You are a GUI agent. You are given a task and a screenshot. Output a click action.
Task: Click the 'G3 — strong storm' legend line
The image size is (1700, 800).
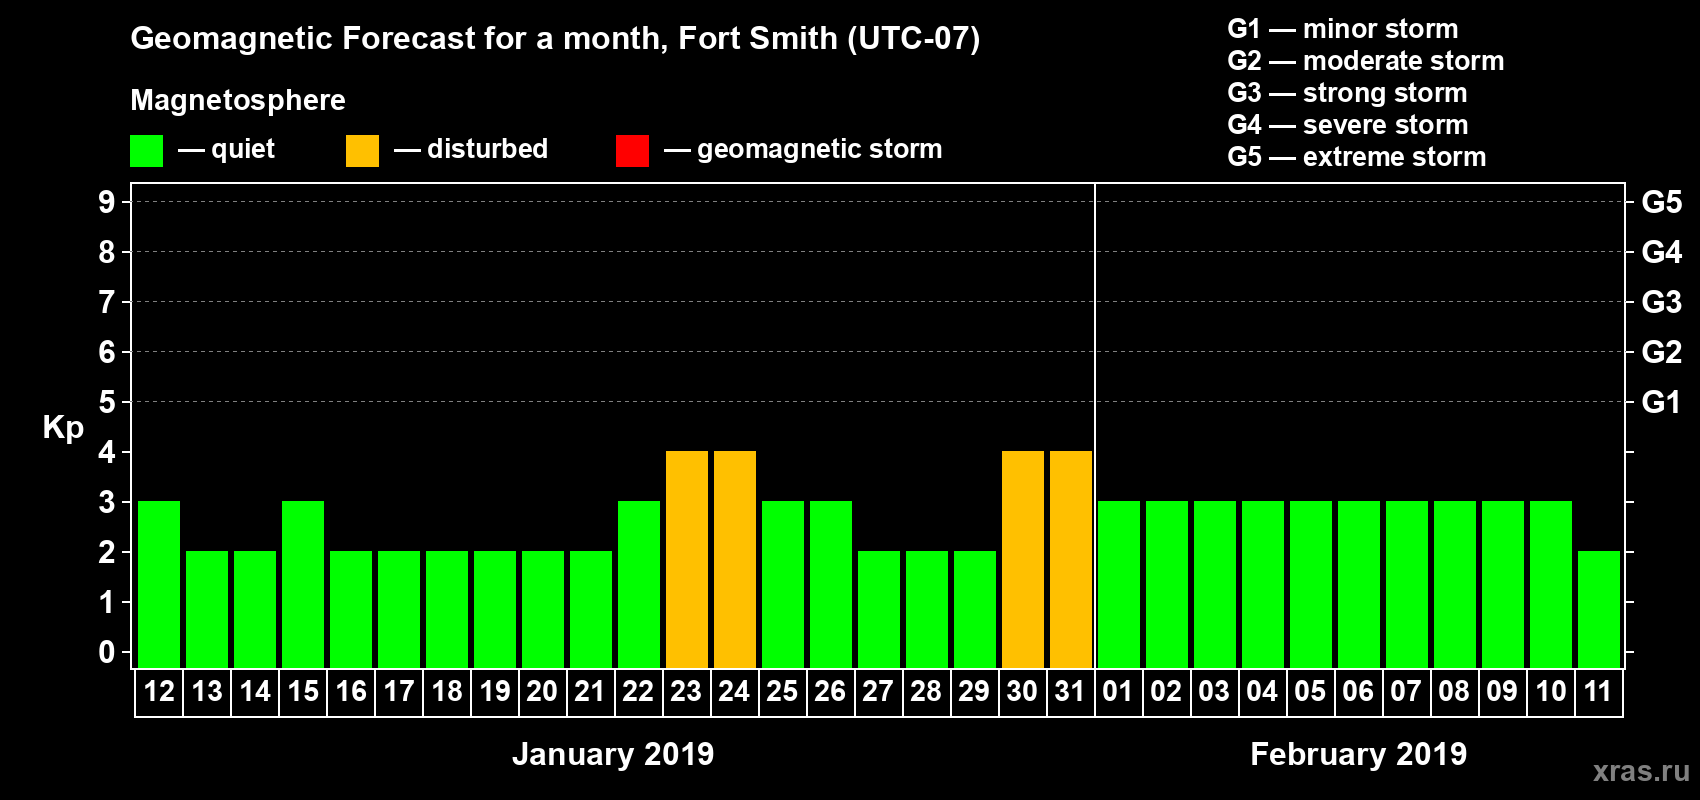1347,93
